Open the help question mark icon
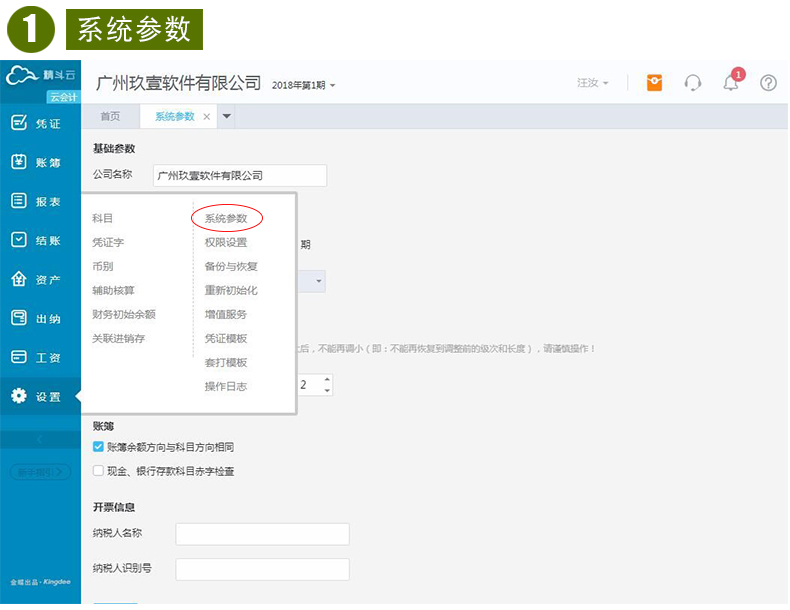Viewport: 790px width, 610px height. pos(768,83)
